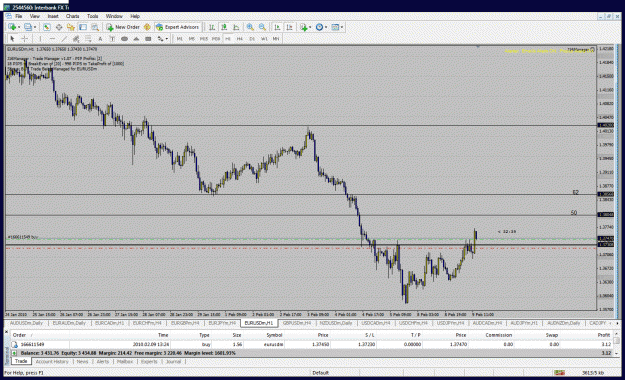Select the Vertical Line drawing tool
This screenshot has width=625, height=380.
[40, 39]
